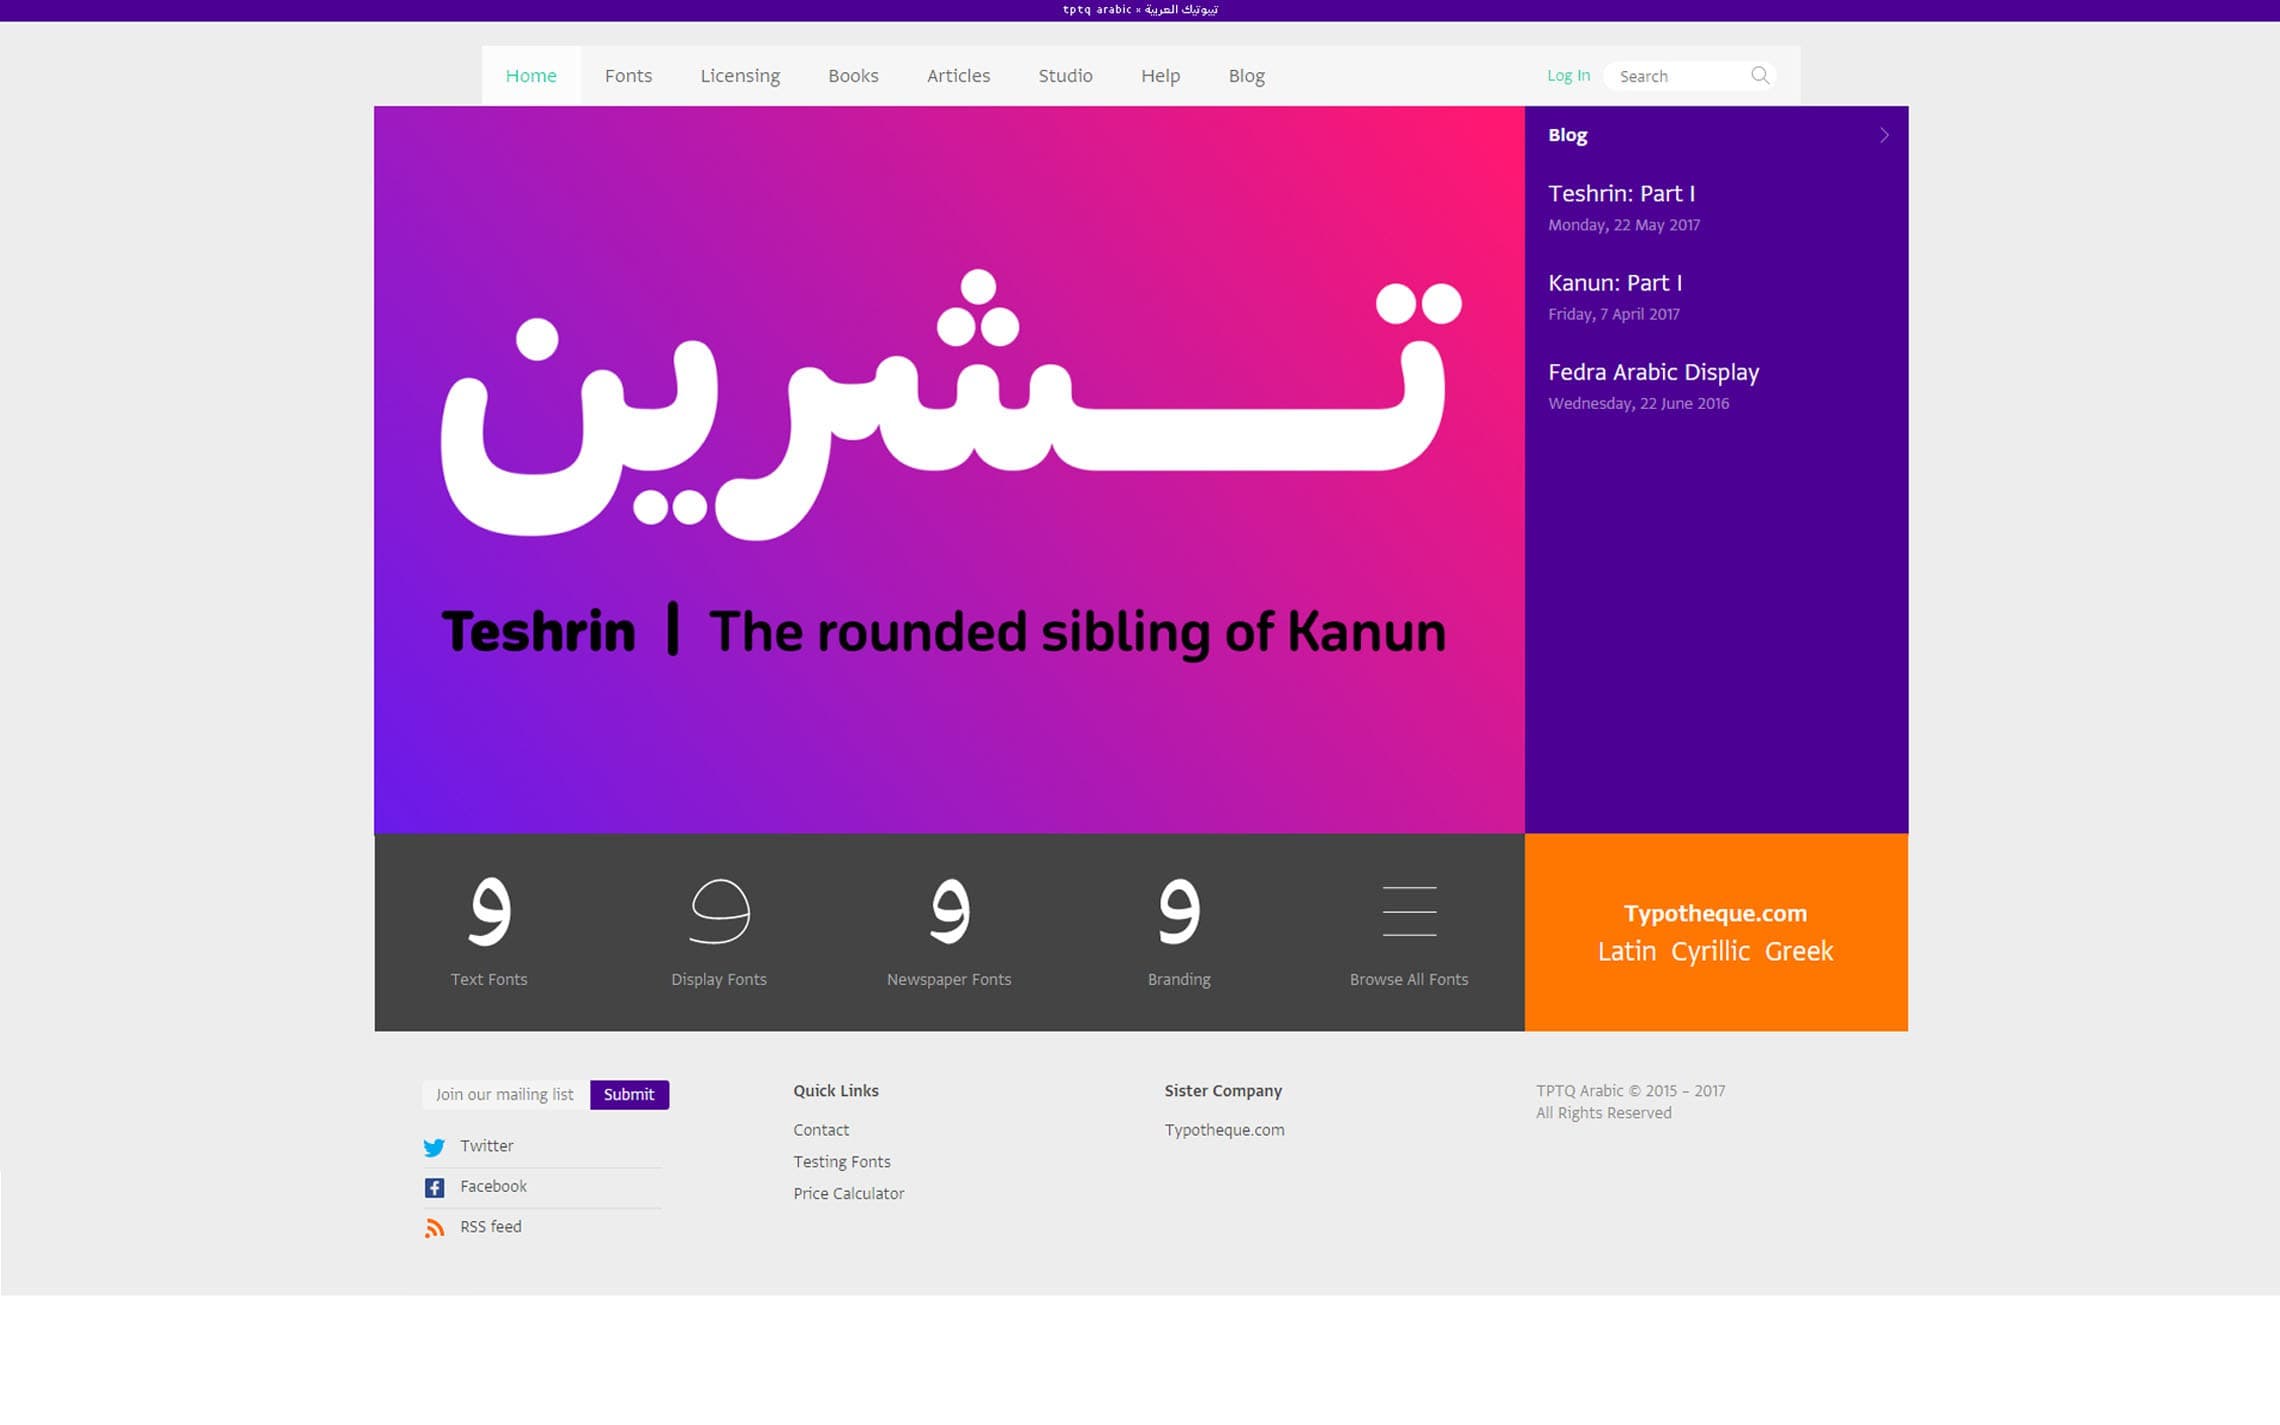The height and width of the screenshot is (1425, 2280).
Task: Open Display Fonts outline glyph icon
Action: (x=719, y=910)
